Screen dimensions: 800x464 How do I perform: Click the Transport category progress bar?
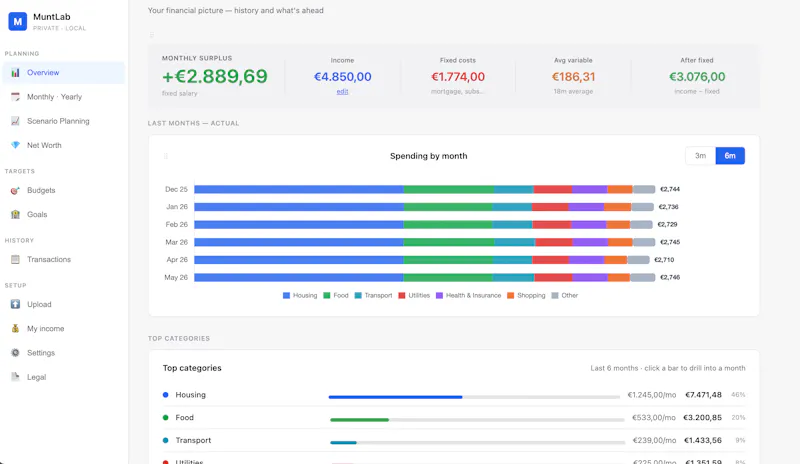[x=478, y=443]
